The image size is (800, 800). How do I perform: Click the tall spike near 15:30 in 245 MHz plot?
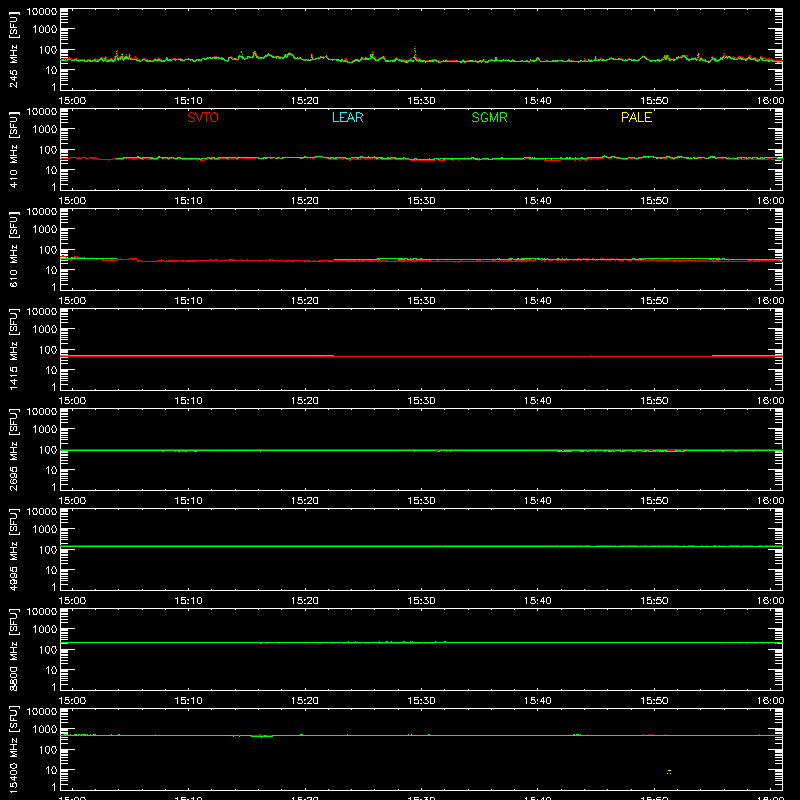(x=415, y=53)
